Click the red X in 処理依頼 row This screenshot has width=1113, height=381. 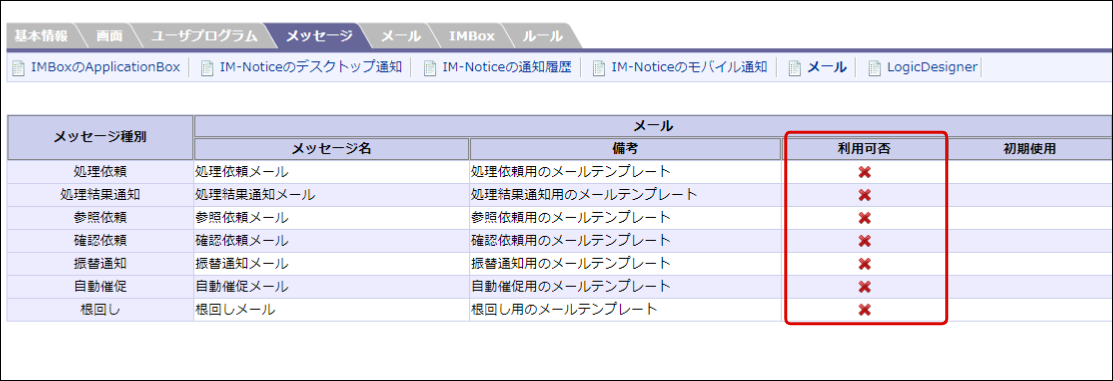(x=865, y=172)
